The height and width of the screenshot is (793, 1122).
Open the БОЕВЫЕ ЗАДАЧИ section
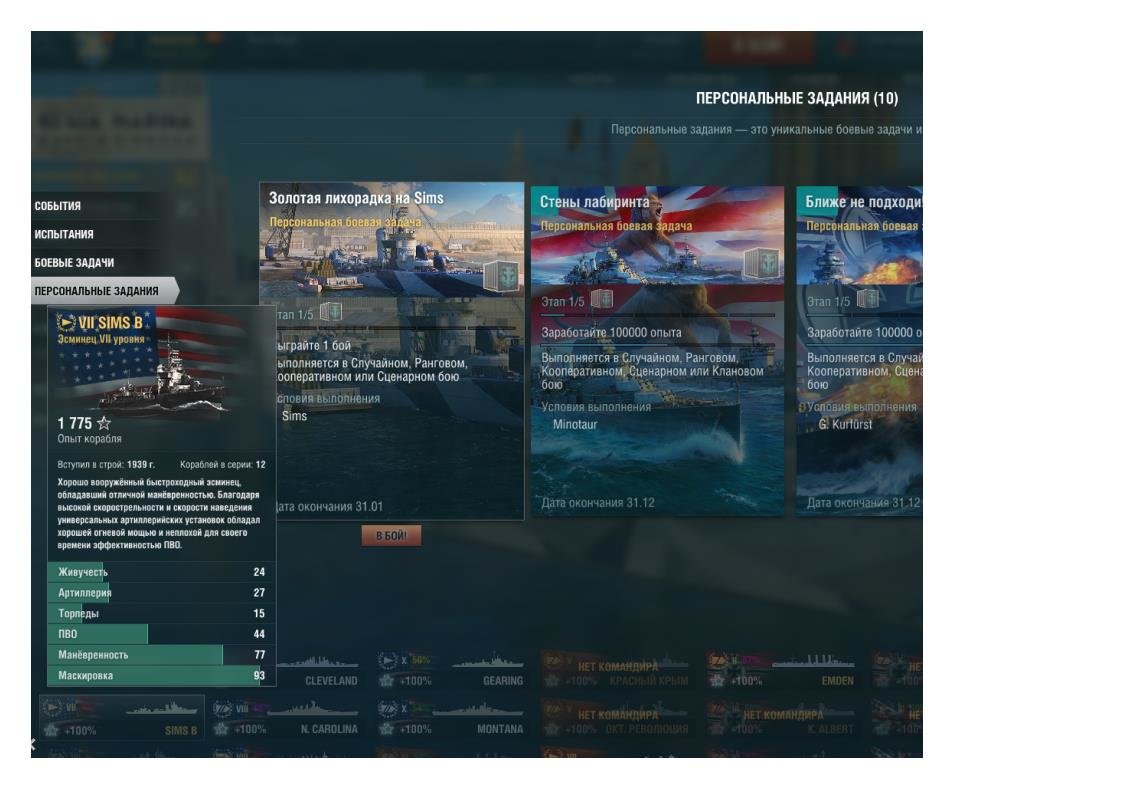tap(74, 263)
